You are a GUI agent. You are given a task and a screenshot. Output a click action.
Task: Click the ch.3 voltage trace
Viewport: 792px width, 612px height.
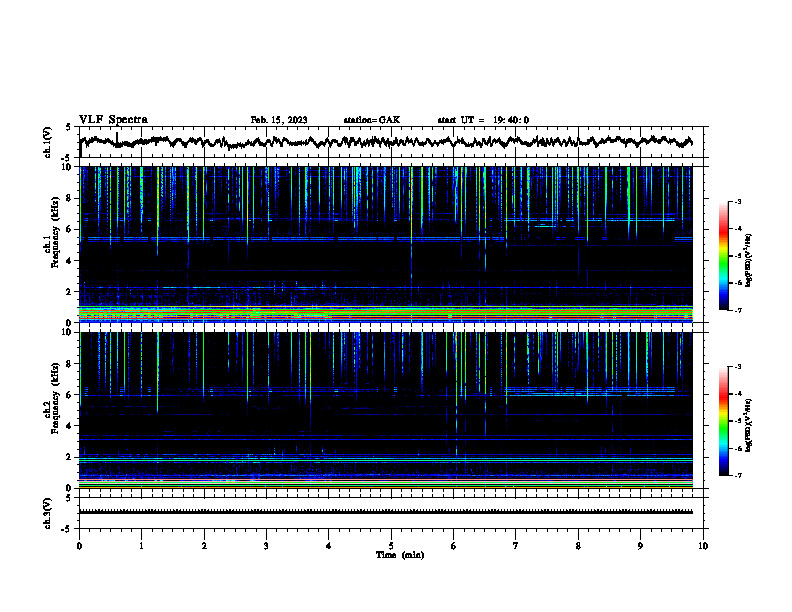pos(385,512)
